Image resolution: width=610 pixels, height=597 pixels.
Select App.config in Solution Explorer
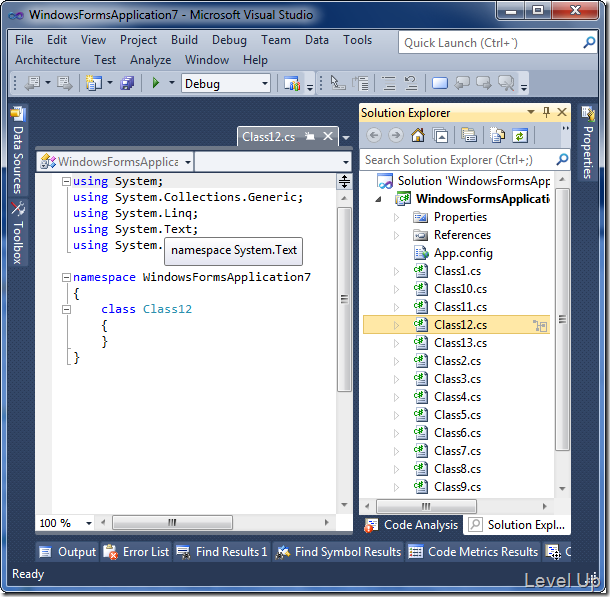pos(463,253)
